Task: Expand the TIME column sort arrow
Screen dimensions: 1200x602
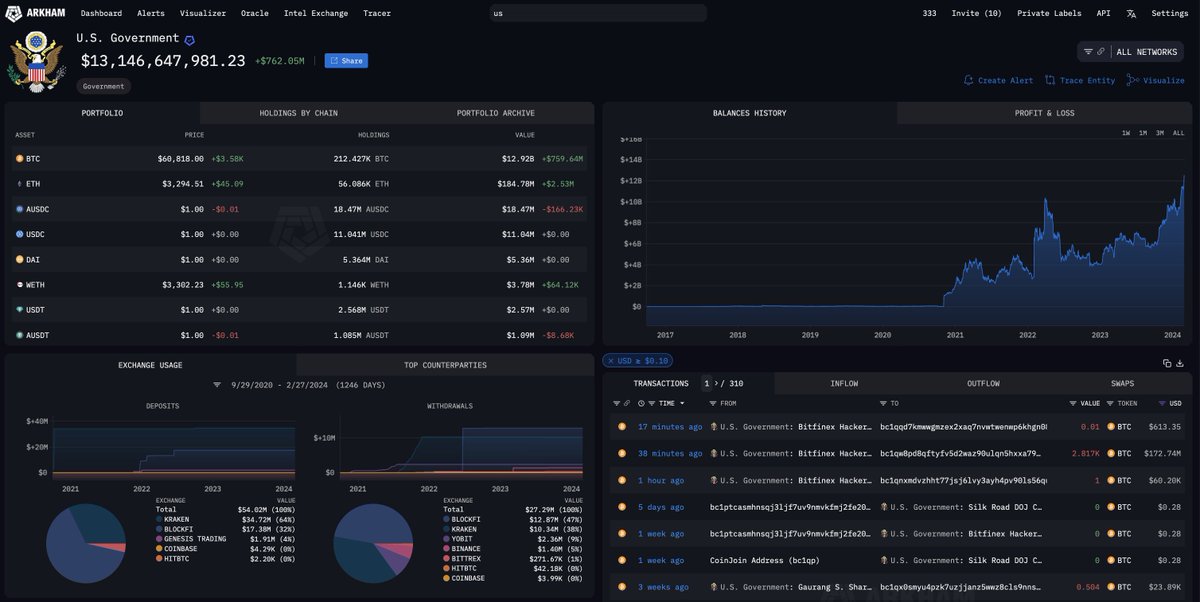Action: coord(682,403)
